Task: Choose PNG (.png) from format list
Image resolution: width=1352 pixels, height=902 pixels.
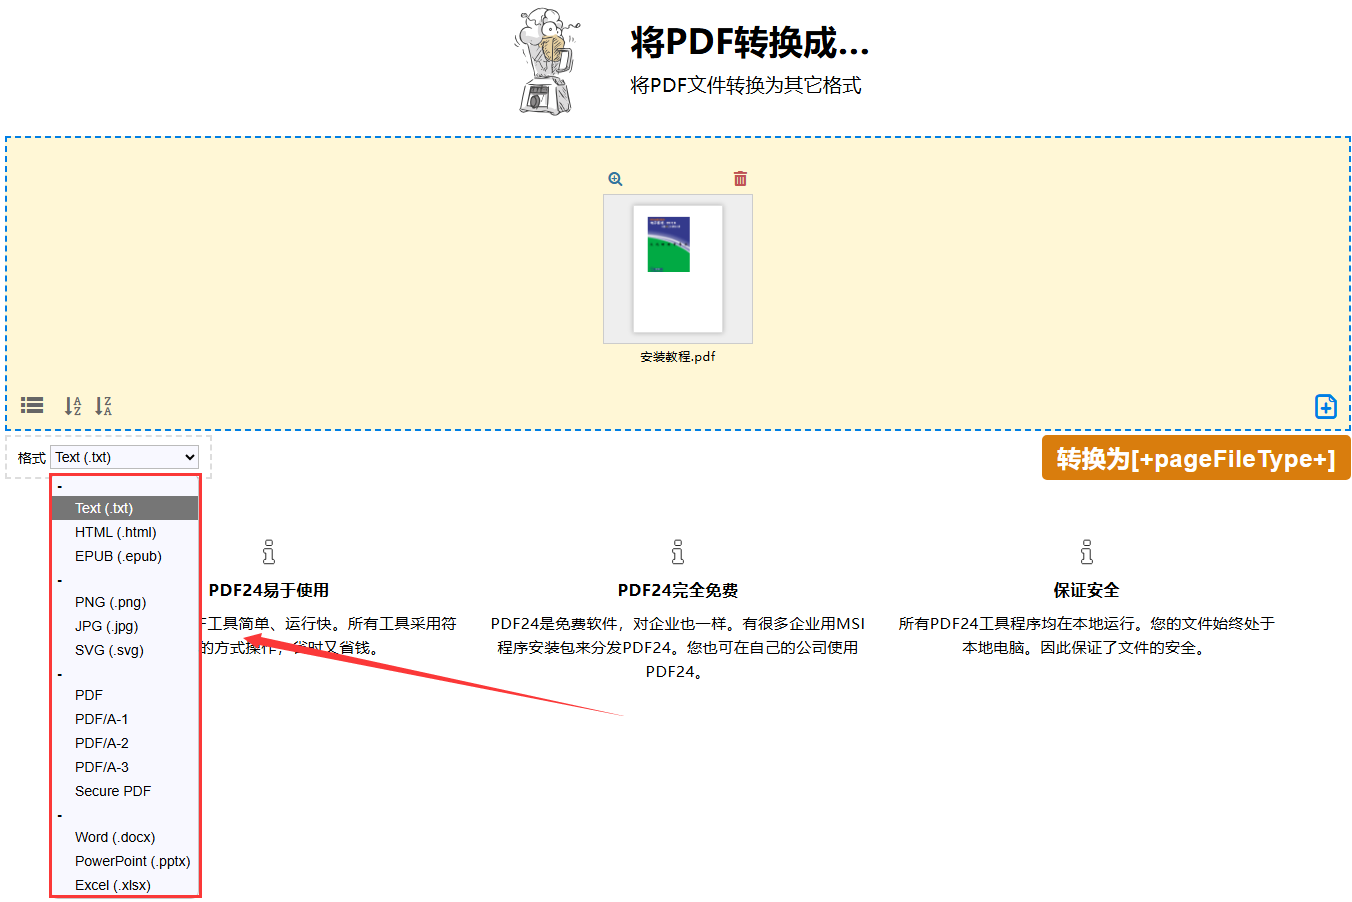Action: click(125, 602)
